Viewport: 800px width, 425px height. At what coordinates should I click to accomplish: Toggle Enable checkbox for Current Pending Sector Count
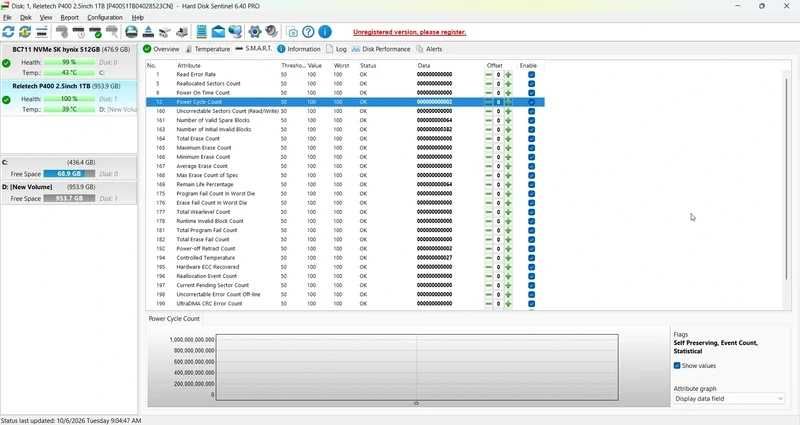[531, 286]
